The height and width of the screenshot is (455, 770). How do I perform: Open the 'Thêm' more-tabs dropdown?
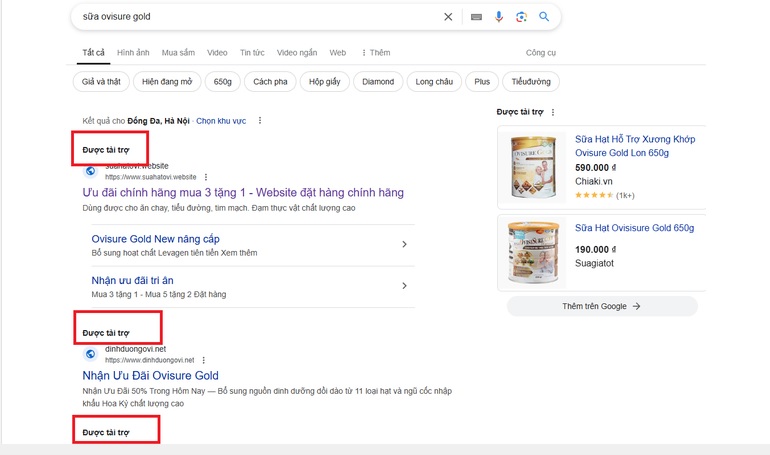[x=376, y=53]
